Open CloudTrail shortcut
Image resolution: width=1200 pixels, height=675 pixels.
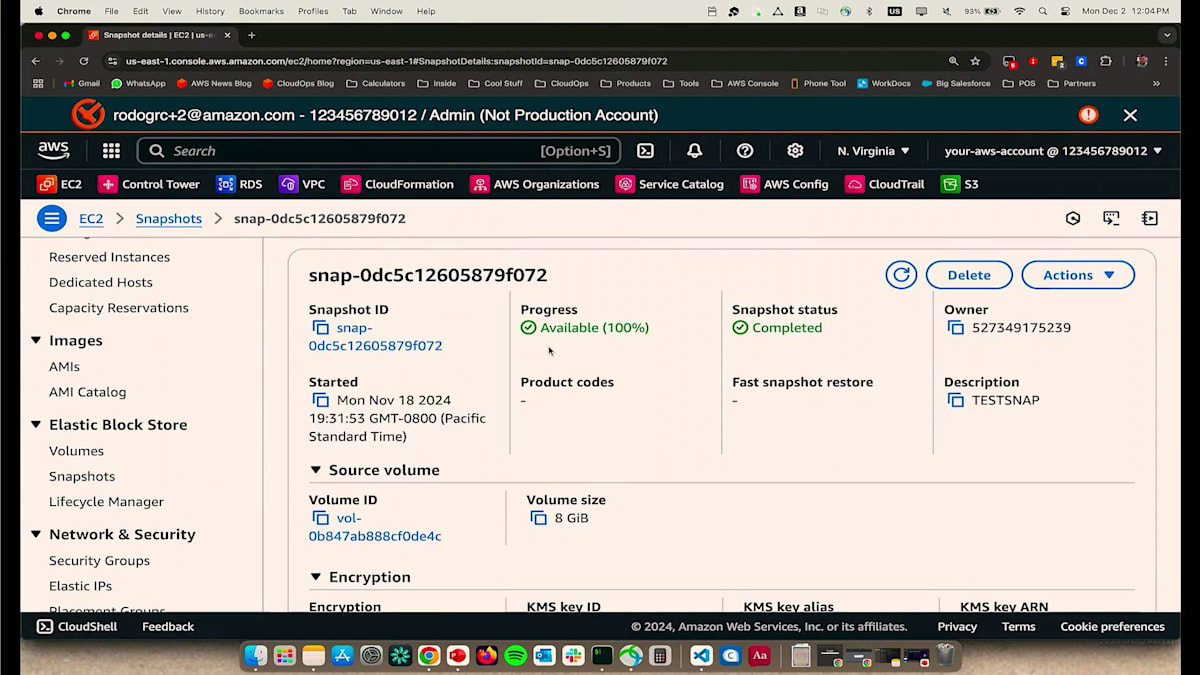tap(885, 184)
